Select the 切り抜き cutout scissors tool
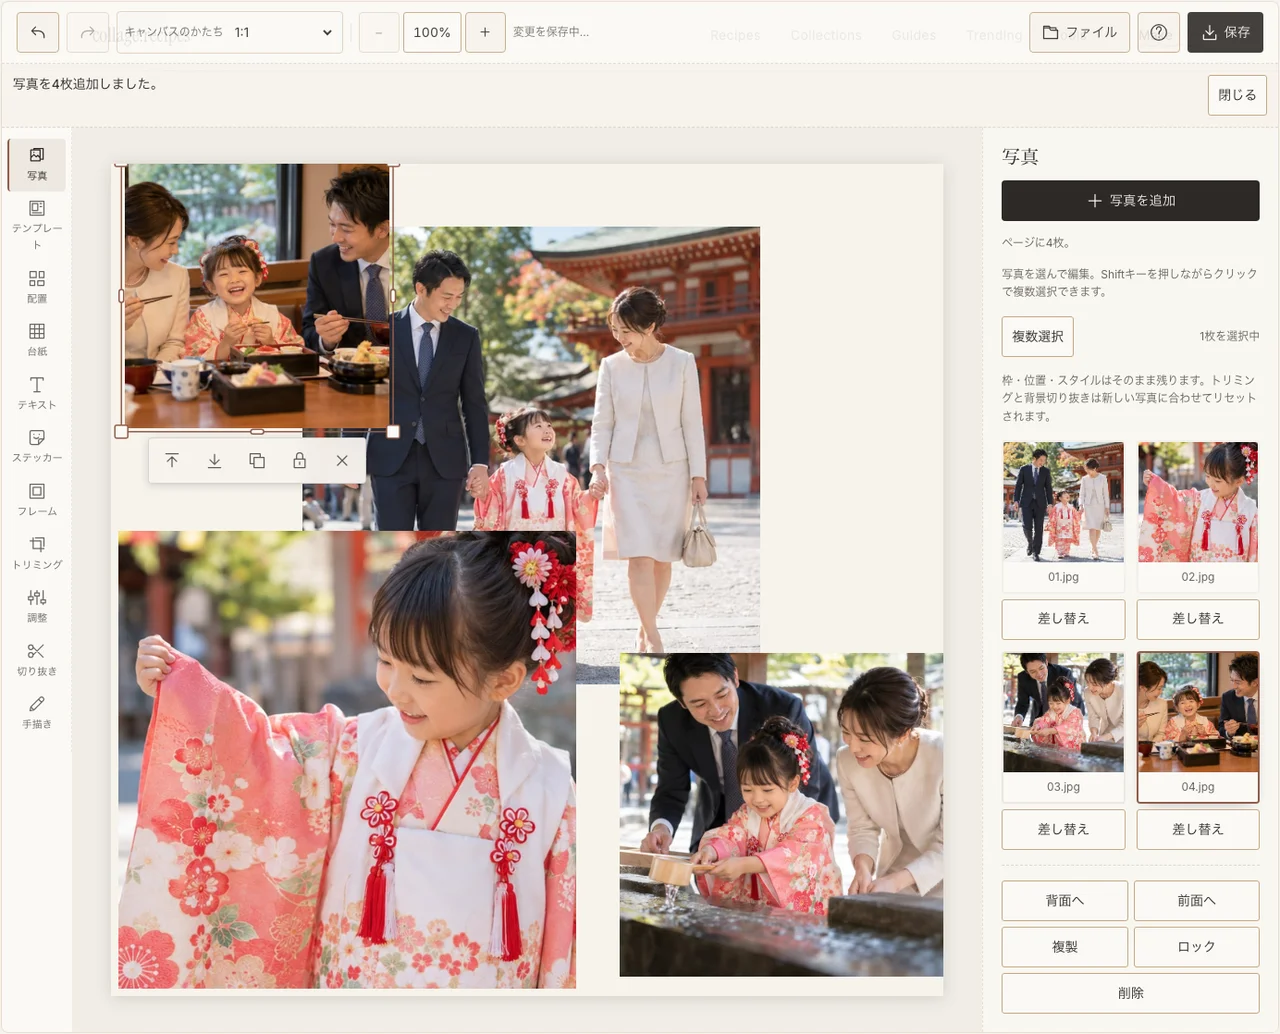 tap(37, 658)
